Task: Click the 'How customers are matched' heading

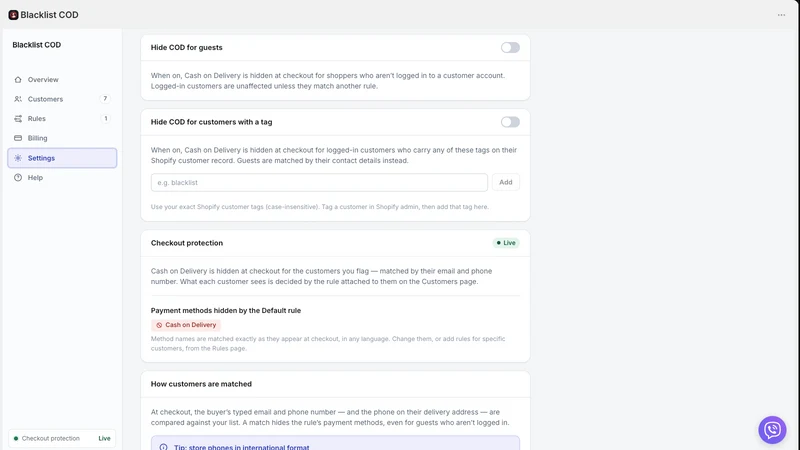Action: tap(201, 384)
